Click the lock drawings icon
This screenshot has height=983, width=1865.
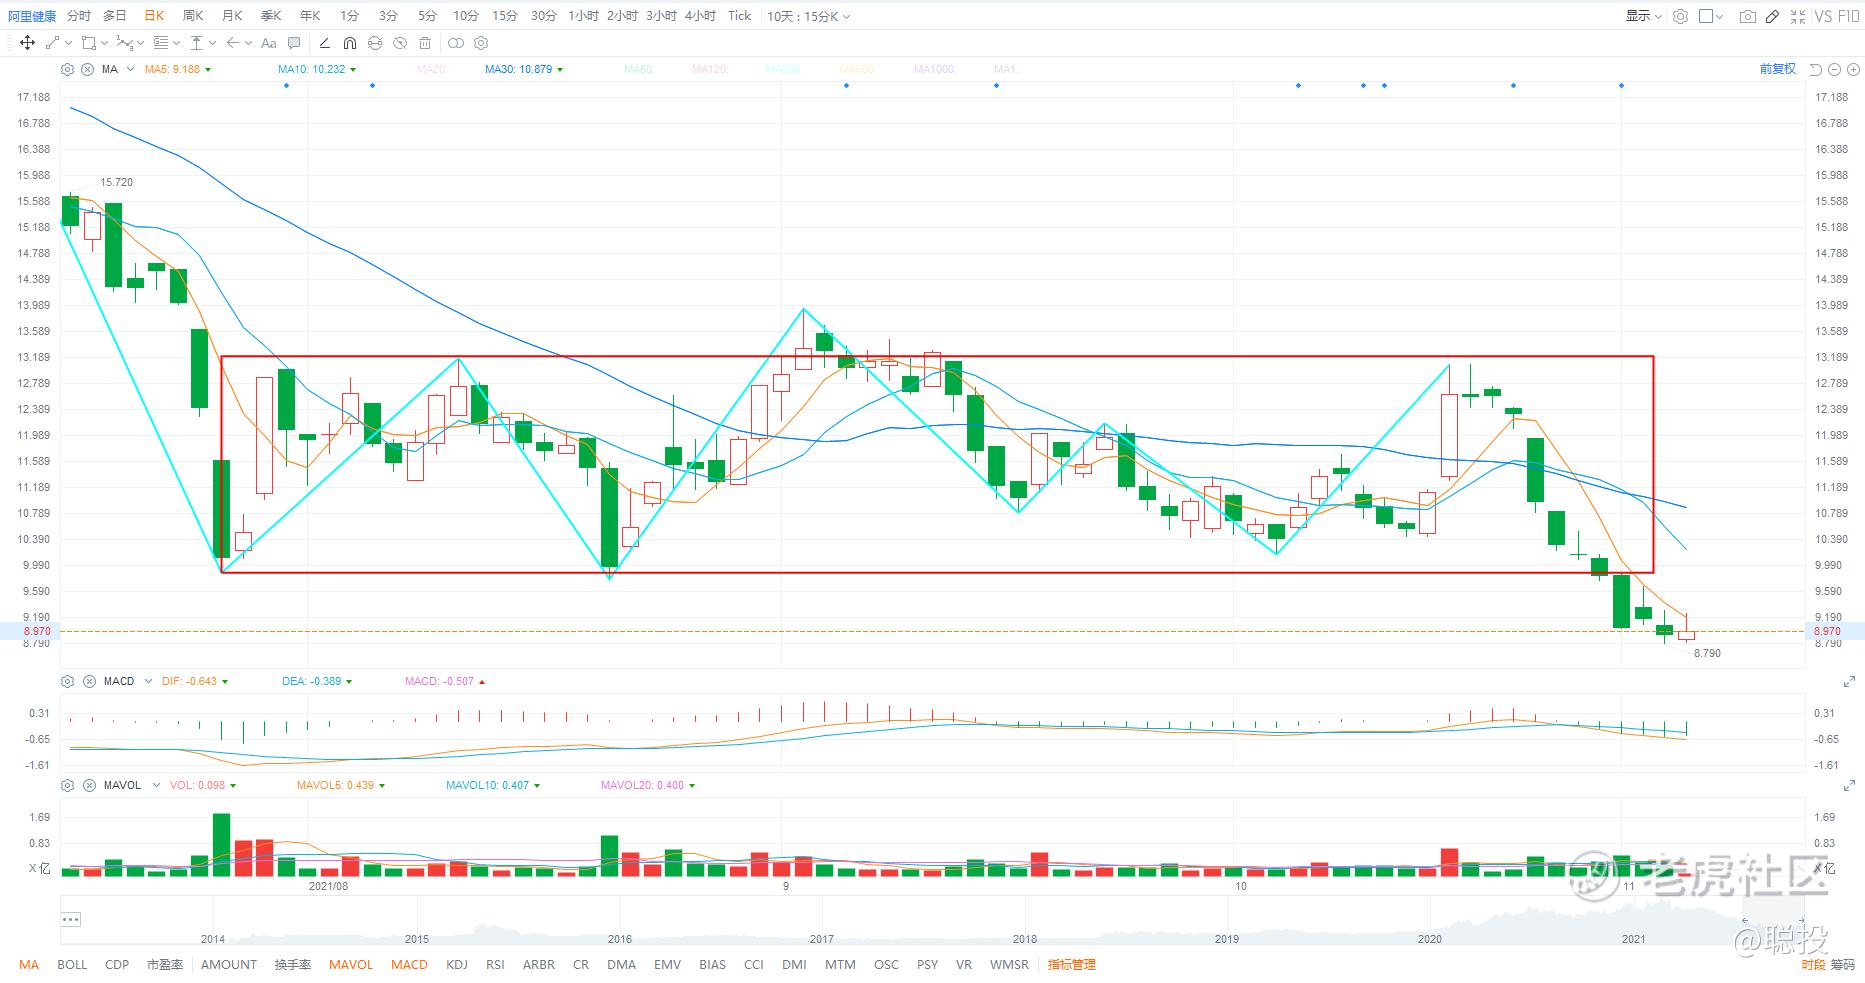pyautogui.click(x=374, y=43)
